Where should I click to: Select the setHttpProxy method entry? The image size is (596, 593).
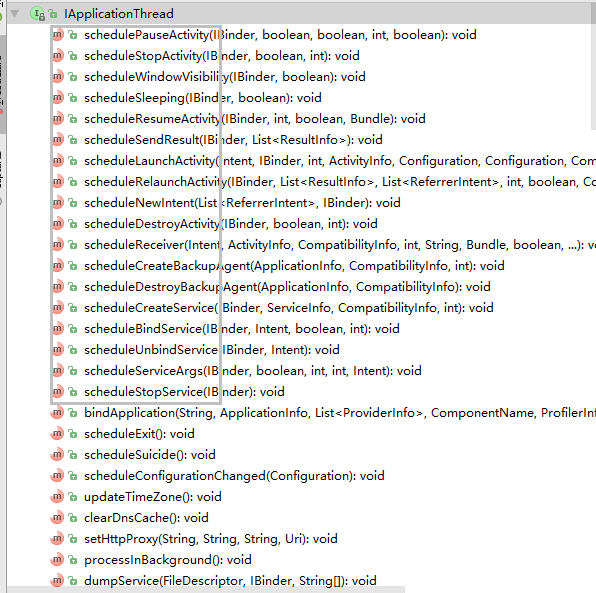click(x=211, y=539)
